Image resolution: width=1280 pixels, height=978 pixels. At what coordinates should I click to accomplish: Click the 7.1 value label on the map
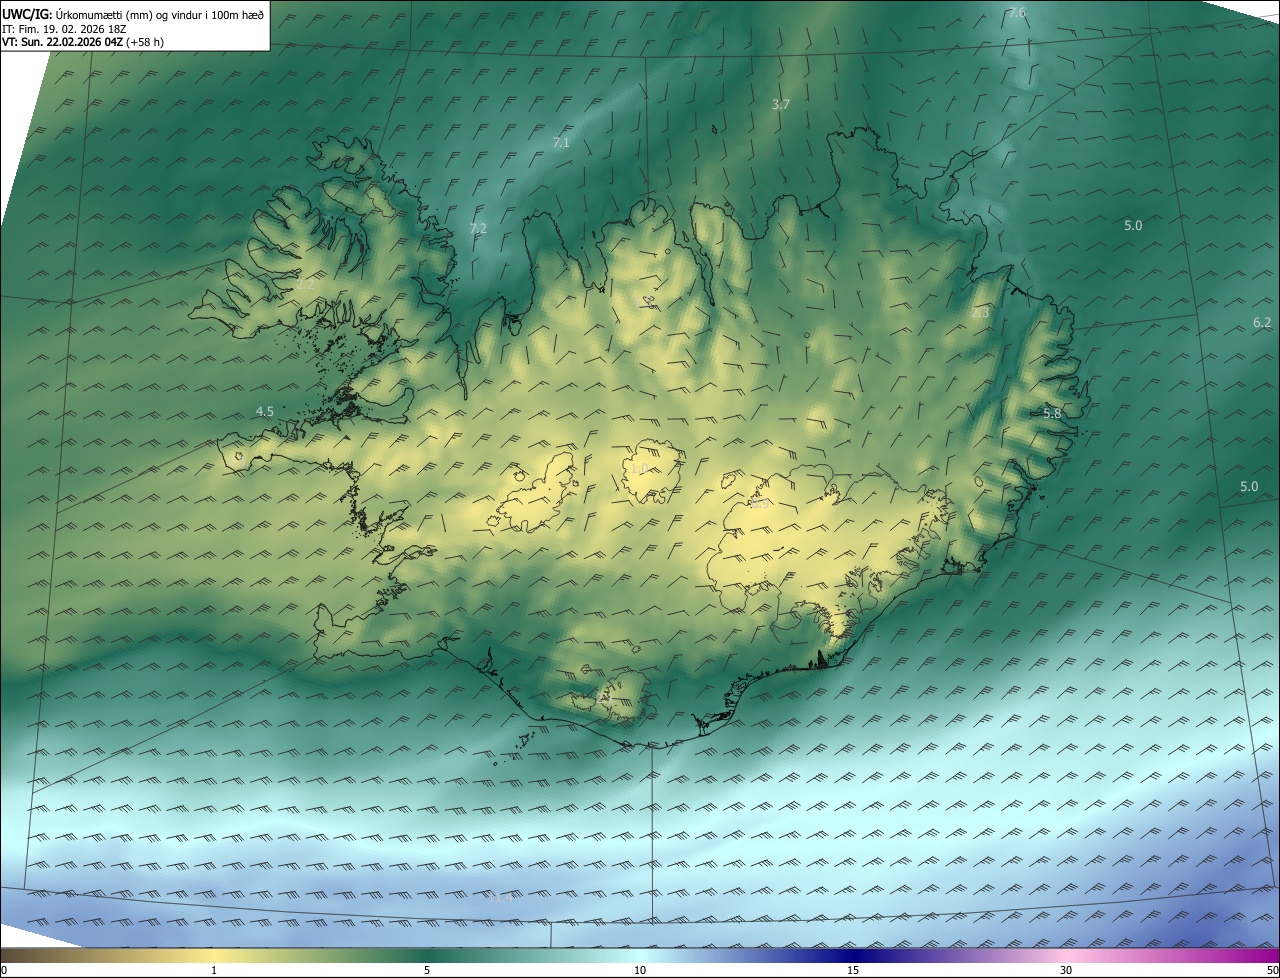561,142
